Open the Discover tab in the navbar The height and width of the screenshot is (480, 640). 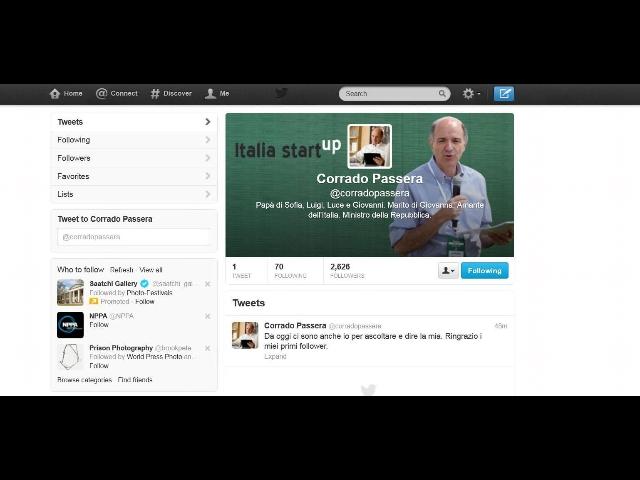(171, 93)
